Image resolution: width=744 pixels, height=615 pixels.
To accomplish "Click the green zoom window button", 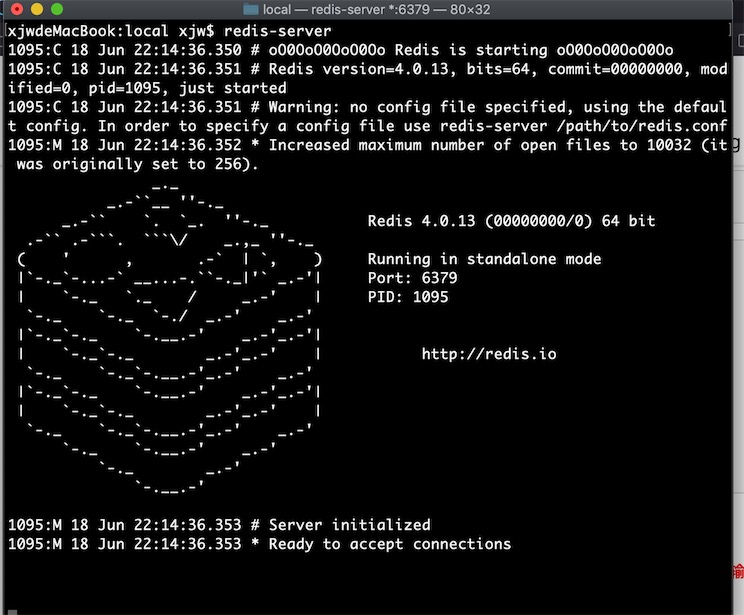I will [57, 9].
